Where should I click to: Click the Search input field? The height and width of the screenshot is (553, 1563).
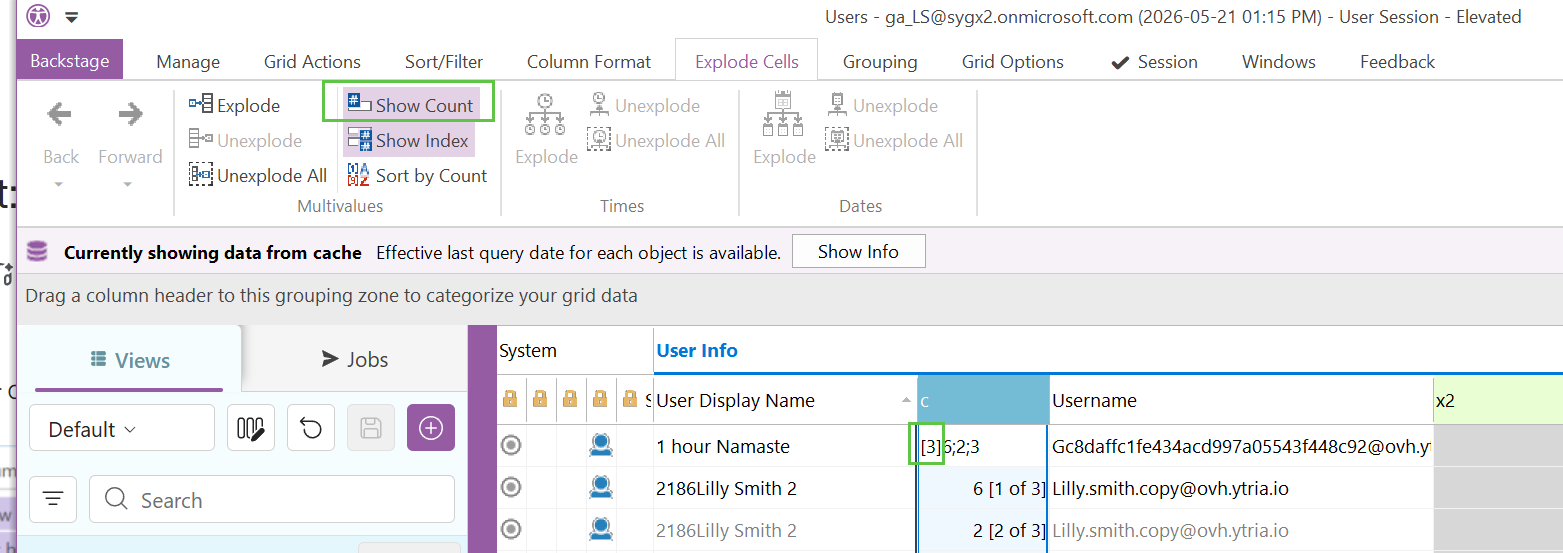tap(272, 499)
